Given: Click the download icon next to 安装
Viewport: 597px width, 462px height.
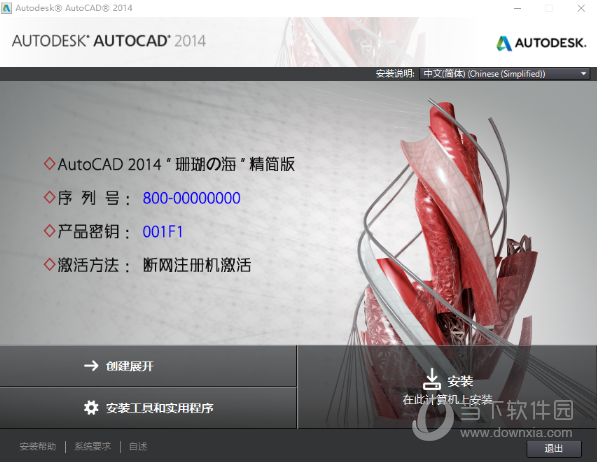Looking at the screenshot, I should 432,379.
